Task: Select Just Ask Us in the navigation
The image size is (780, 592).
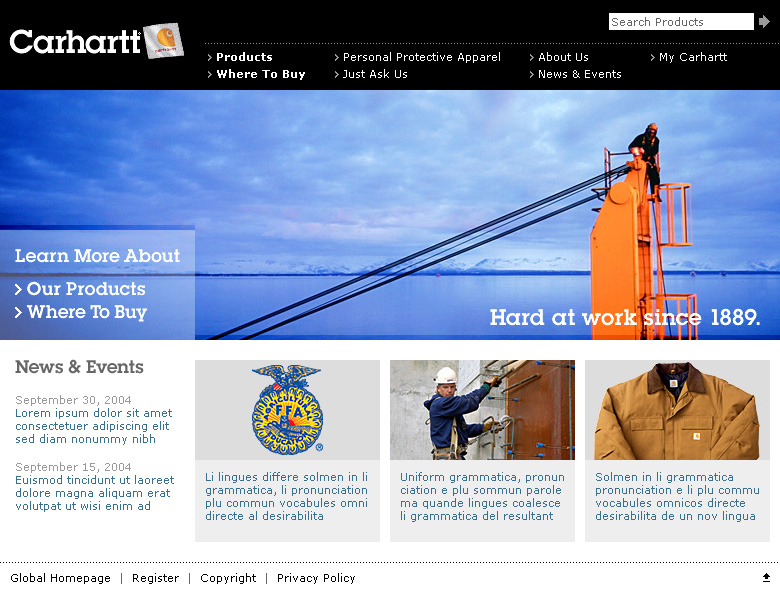Action: click(375, 74)
